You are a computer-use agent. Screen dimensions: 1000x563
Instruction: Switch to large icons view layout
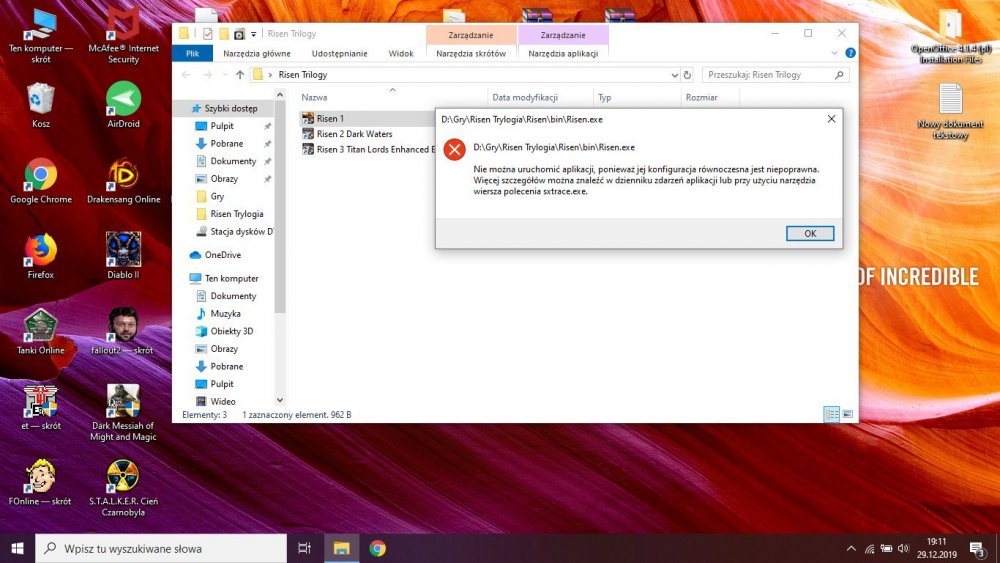(x=848, y=414)
